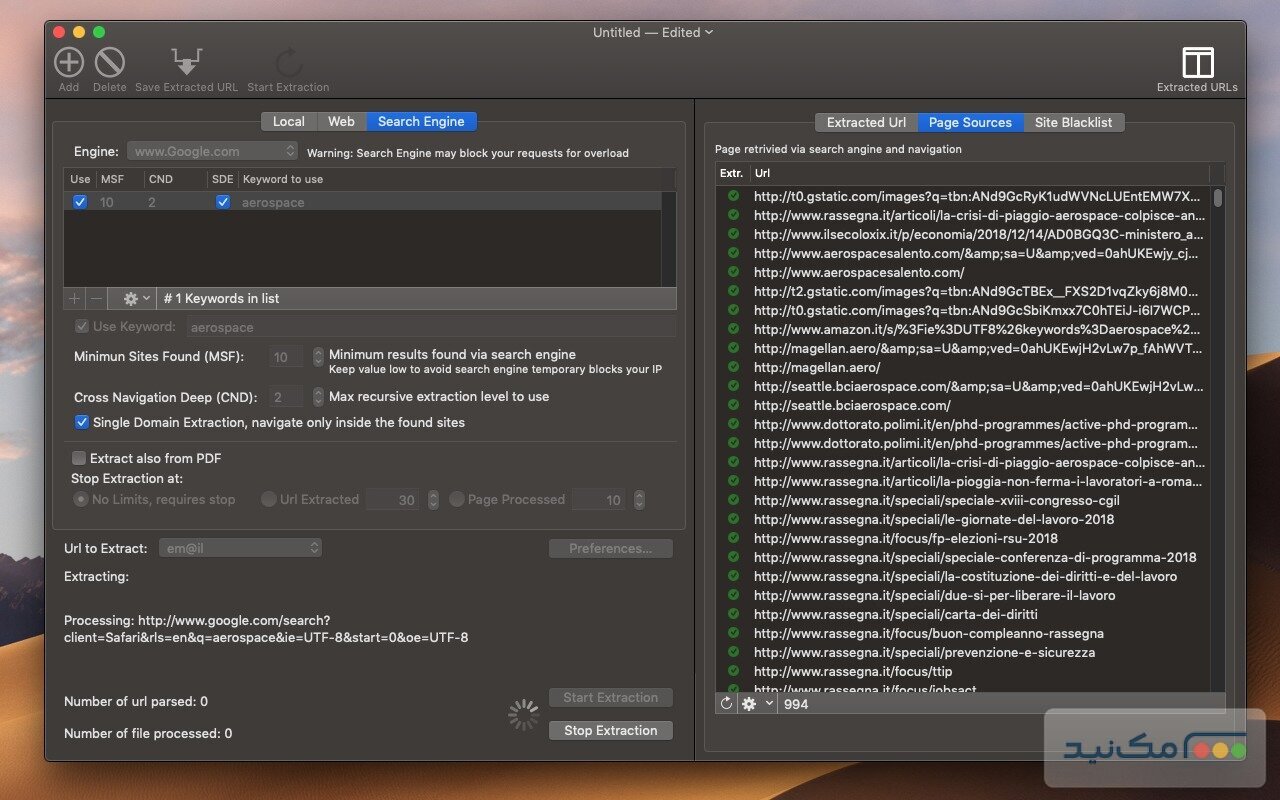Increase Page Processed value with its stepper

coord(637,494)
